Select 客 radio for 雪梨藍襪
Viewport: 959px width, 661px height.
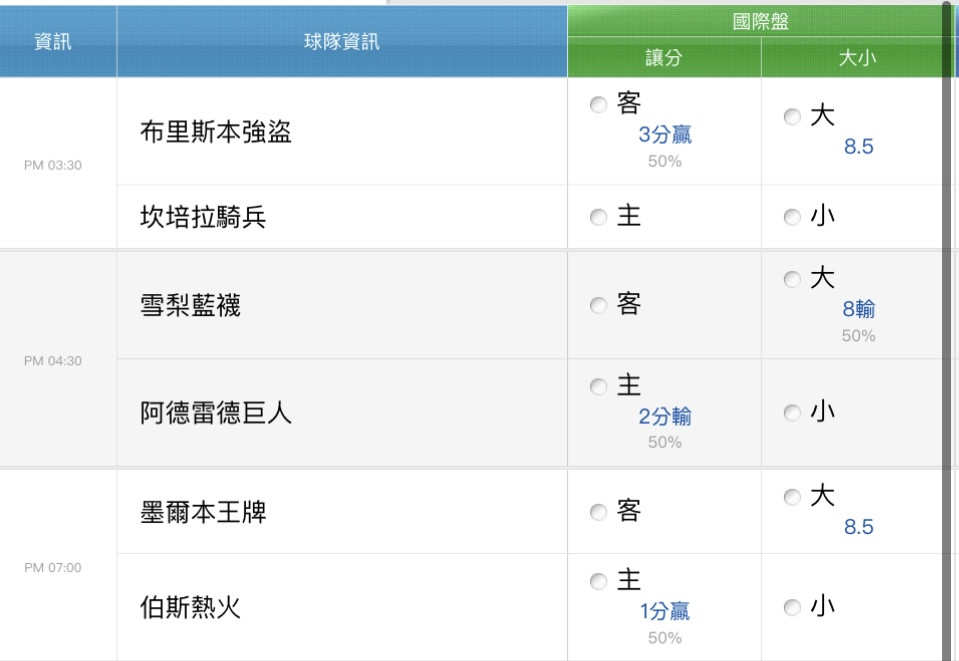tap(598, 305)
